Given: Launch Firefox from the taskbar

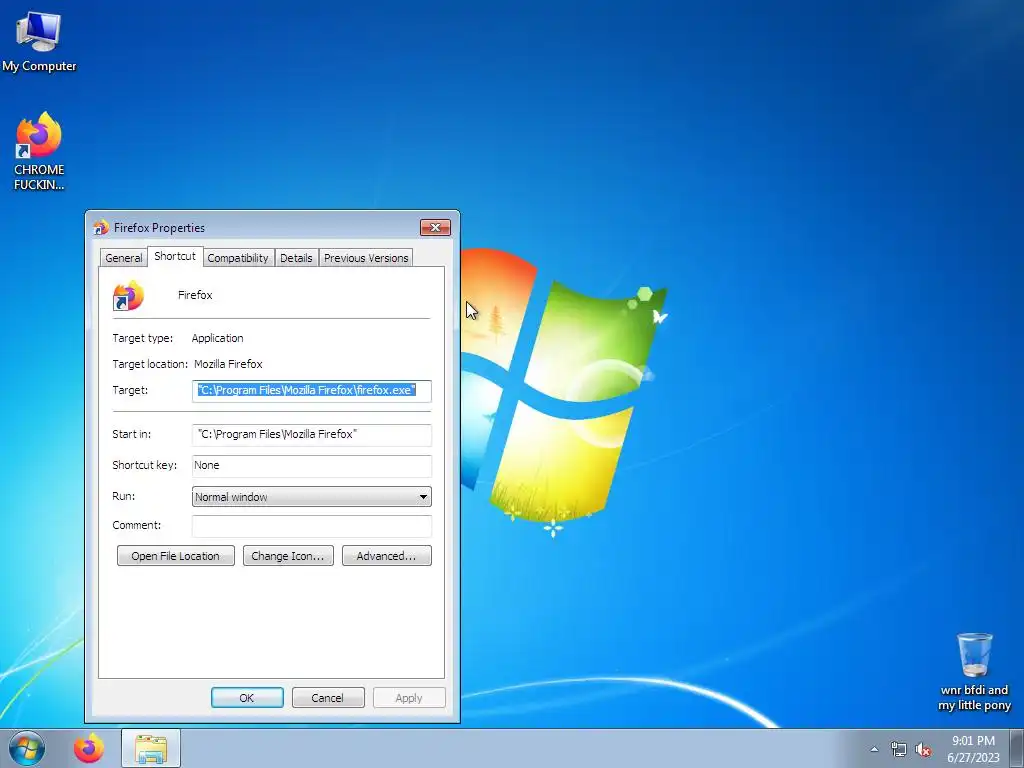Looking at the screenshot, I should pos(89,748).
